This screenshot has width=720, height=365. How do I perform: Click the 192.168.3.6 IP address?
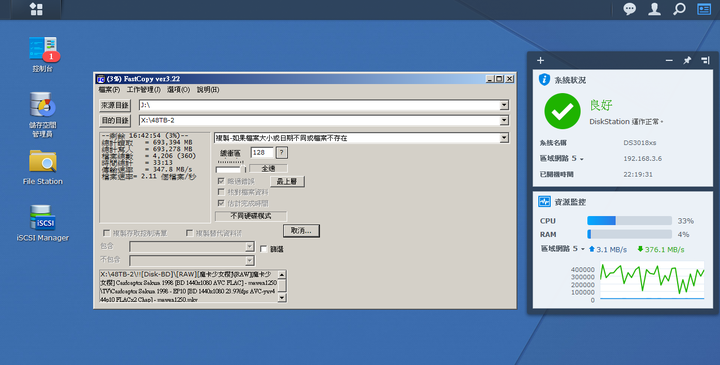point(642,158)
